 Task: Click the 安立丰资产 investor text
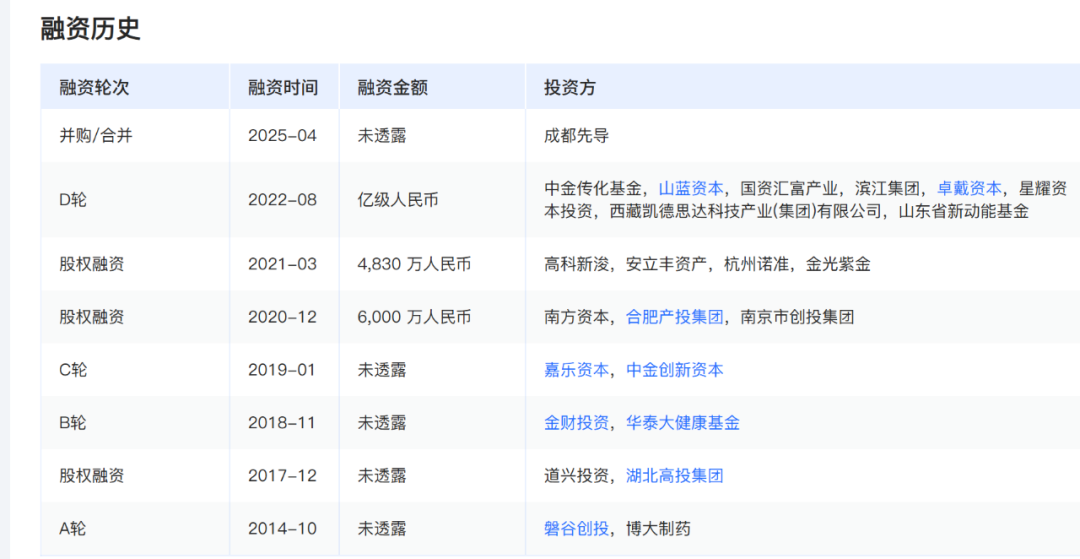pyautogui.click(x=667, y=264)
